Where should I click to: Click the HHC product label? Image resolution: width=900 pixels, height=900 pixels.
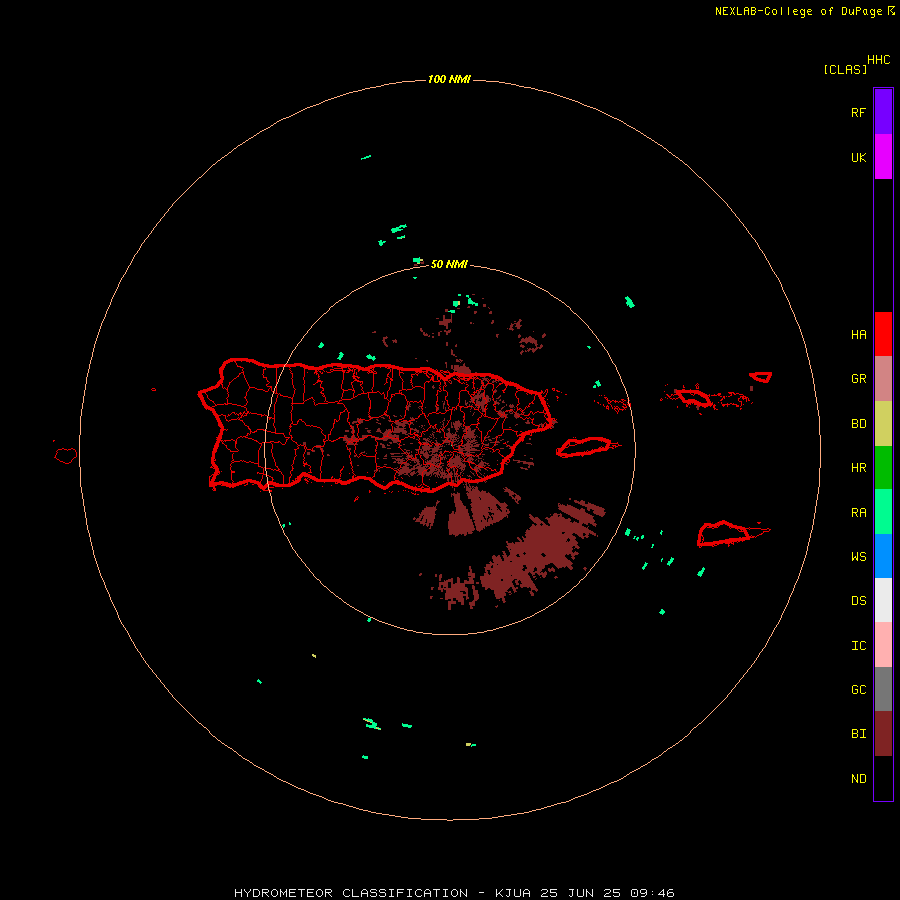(879, 59)
